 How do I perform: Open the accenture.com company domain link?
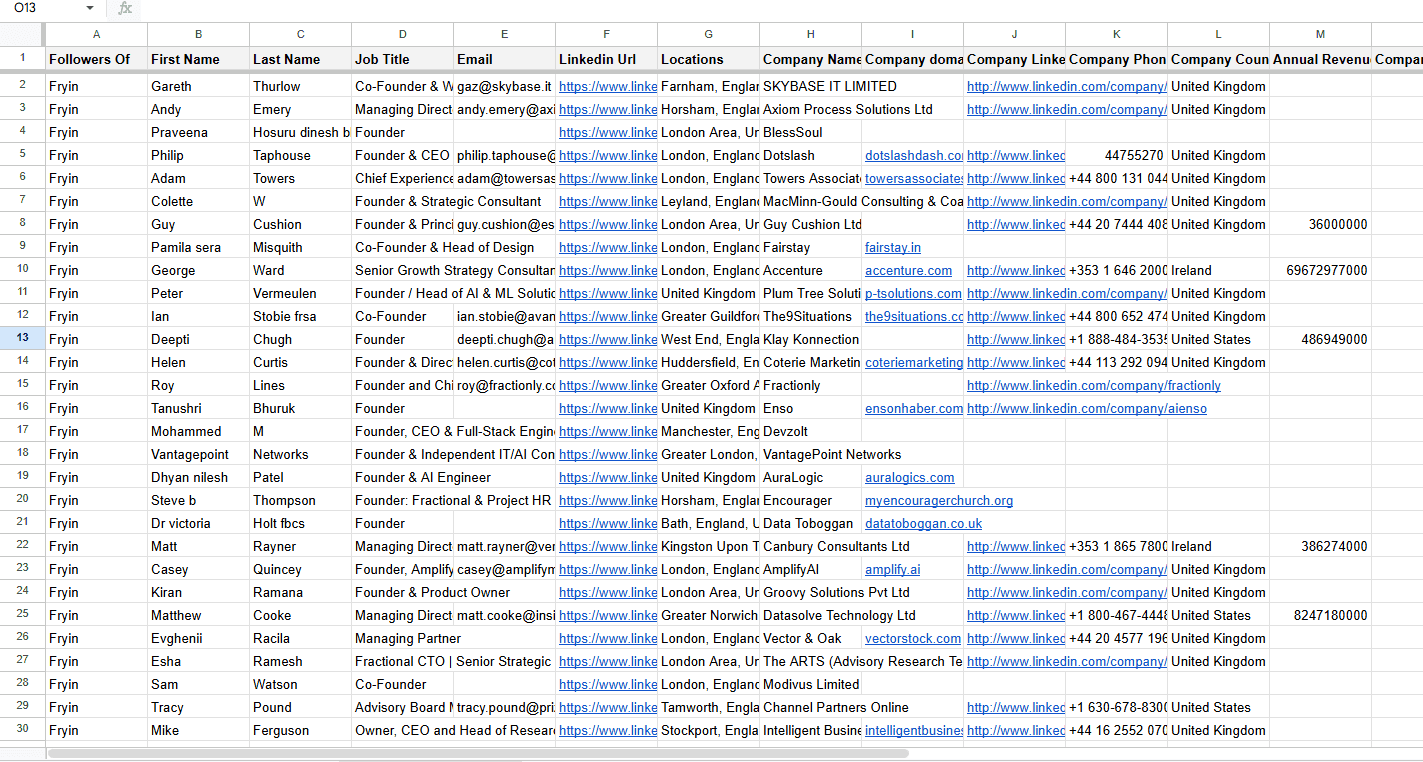[908, 270]
